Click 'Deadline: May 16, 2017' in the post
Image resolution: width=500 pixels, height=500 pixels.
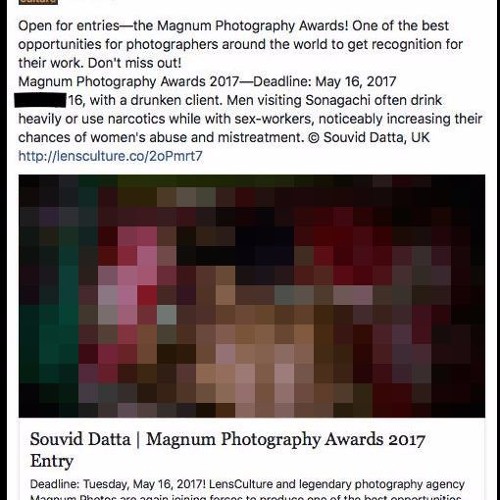[325, 82]
